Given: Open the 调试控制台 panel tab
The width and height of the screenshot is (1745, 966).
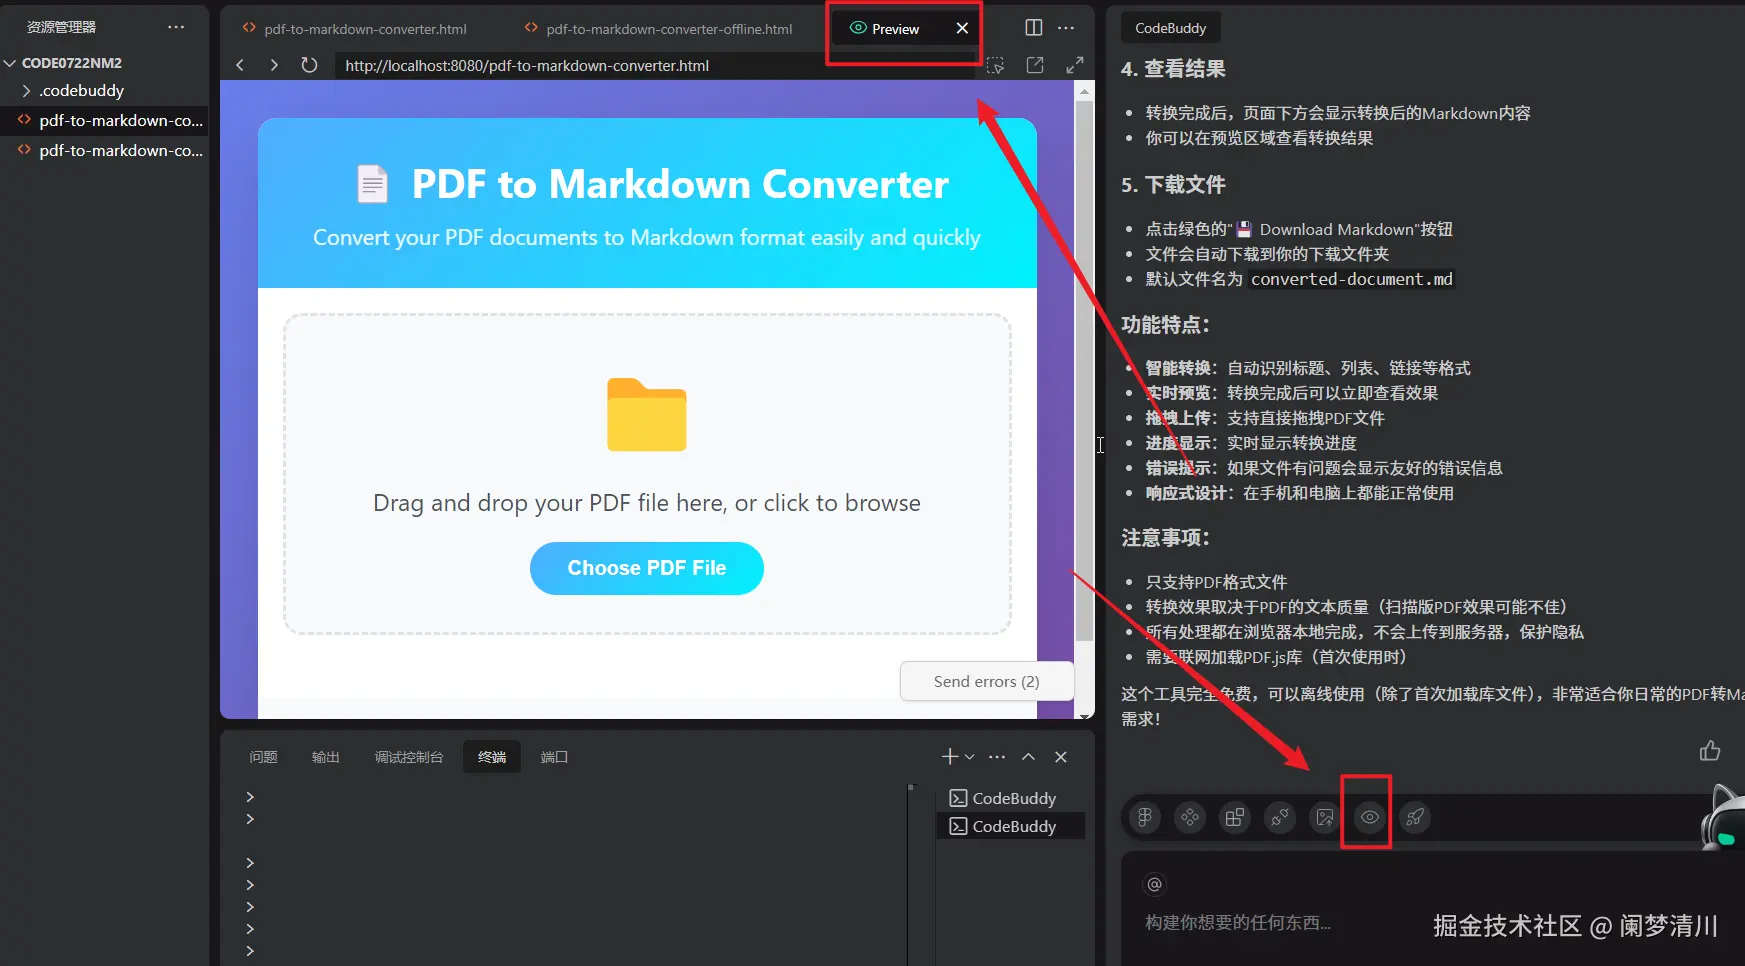Looking at the screenshot, I should [408, 757].
